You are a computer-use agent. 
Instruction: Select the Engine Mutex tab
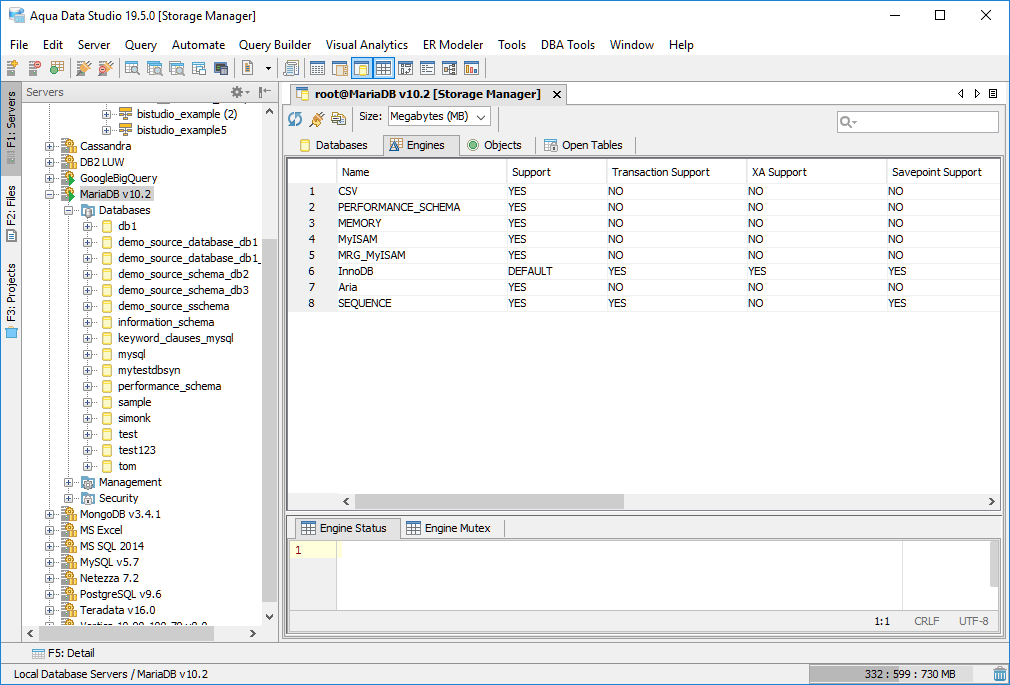point(448,528)
